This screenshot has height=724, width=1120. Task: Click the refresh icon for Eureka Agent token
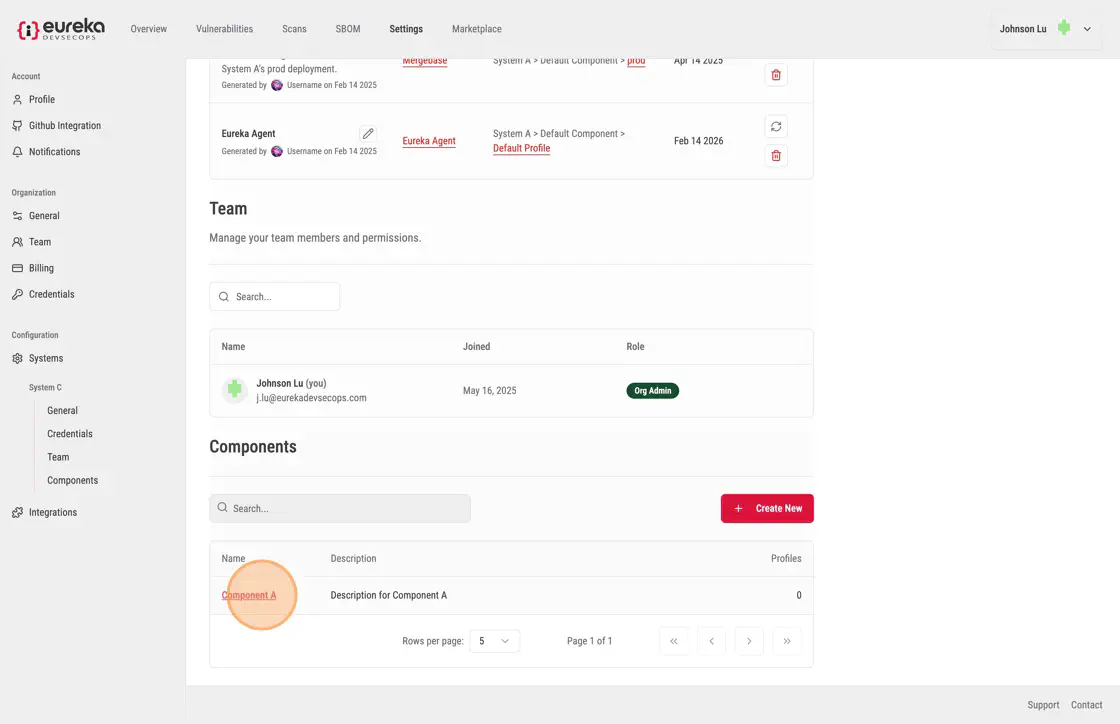776,127
